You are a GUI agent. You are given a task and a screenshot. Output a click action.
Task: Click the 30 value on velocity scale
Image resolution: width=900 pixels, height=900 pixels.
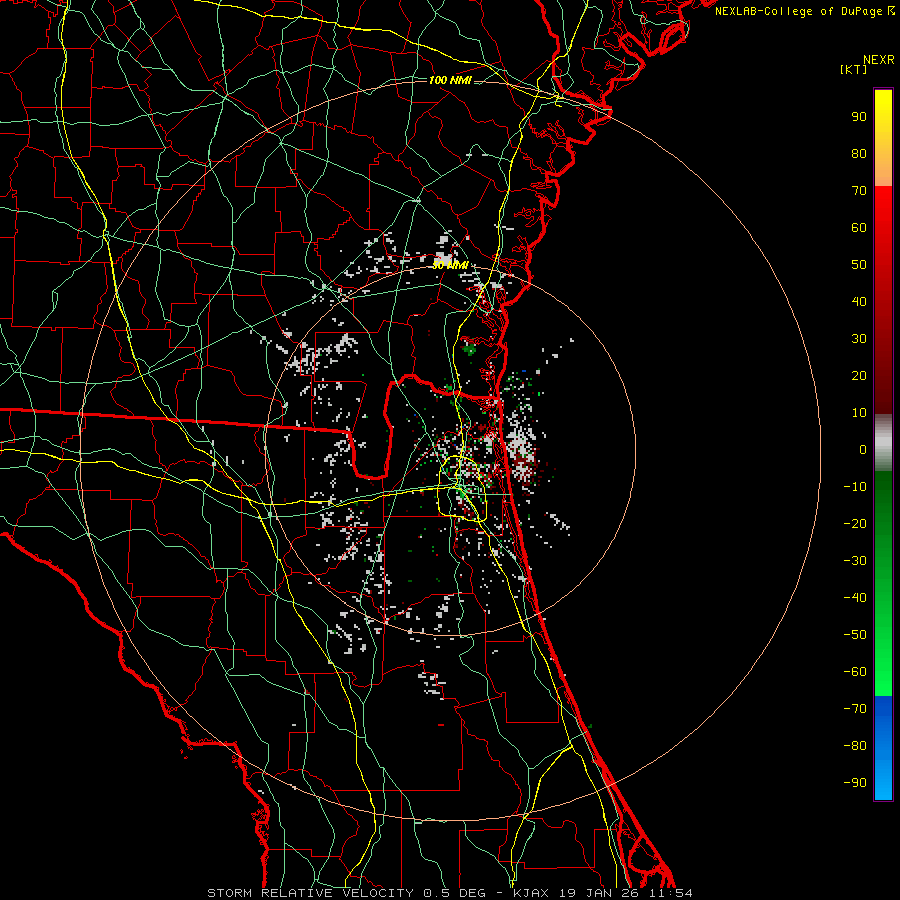click(x=859, y=339)
